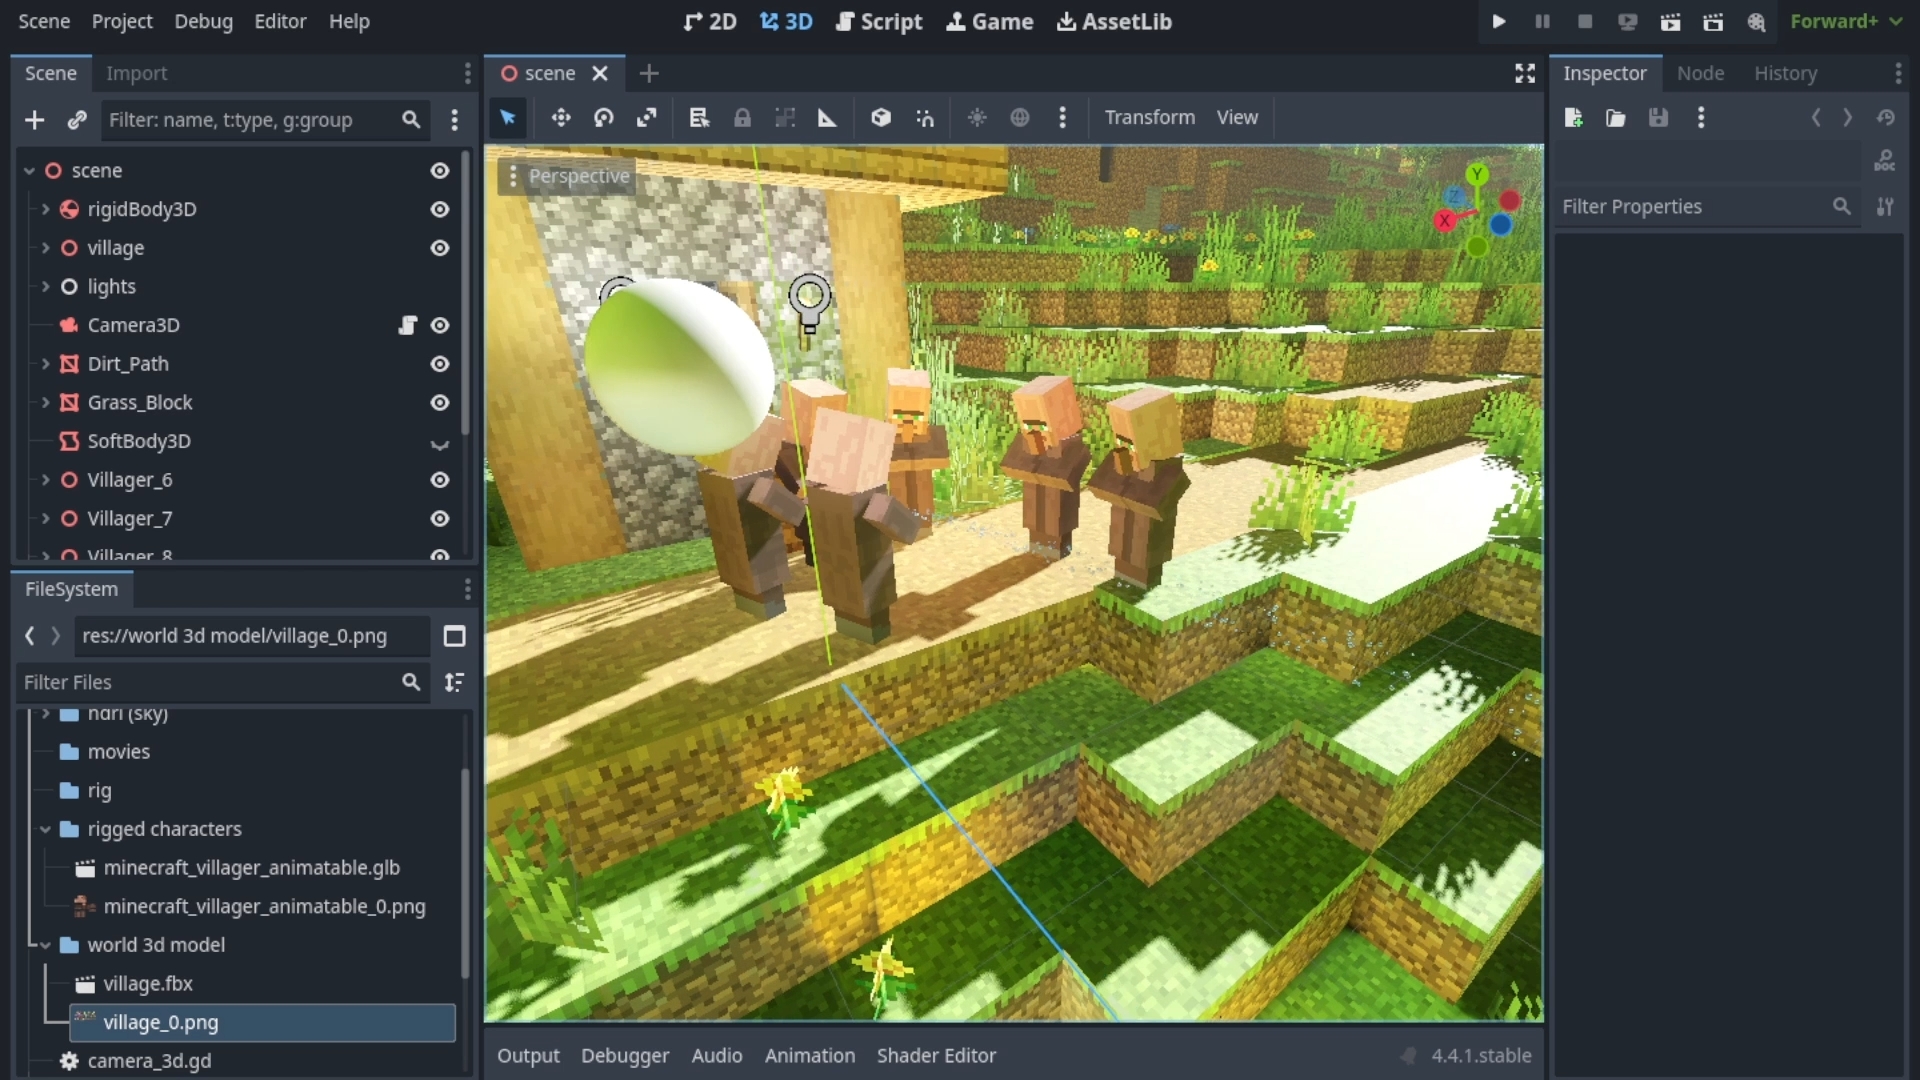1920x1080 pixels.
Task: Click the remote debug icon
Action: 1628,21
